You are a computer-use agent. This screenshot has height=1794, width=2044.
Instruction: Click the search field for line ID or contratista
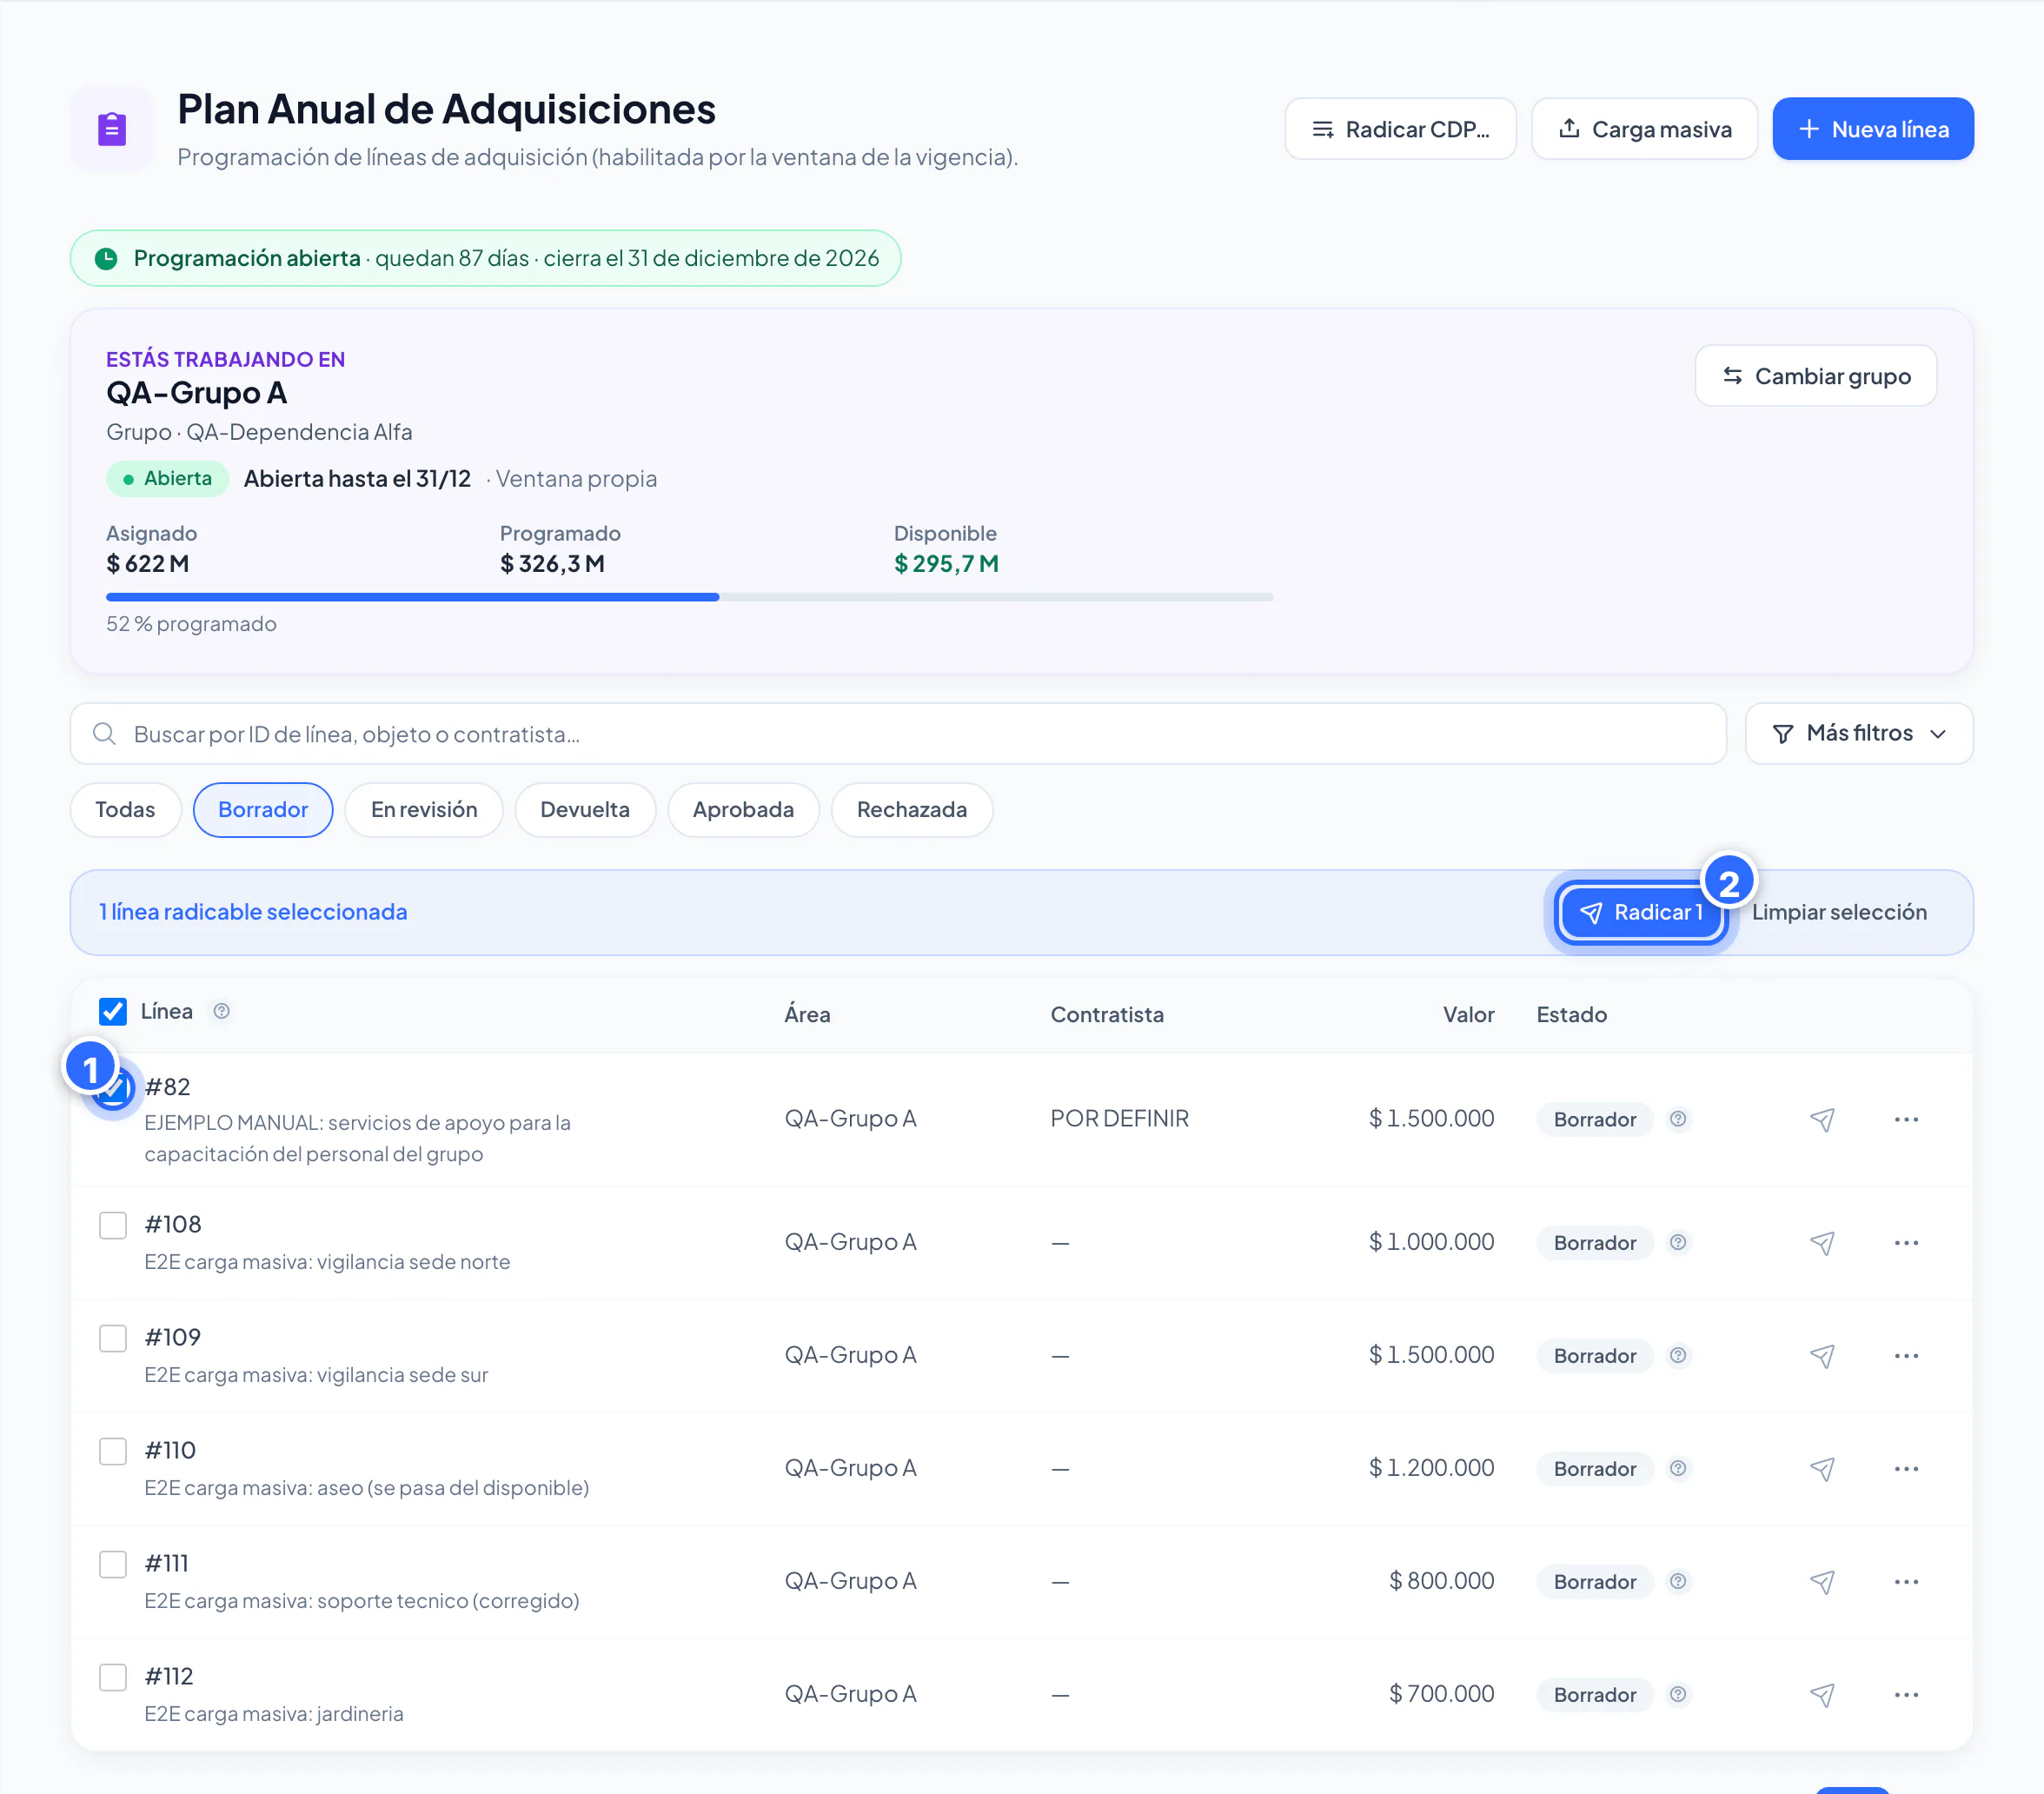[x=898, y=734]
